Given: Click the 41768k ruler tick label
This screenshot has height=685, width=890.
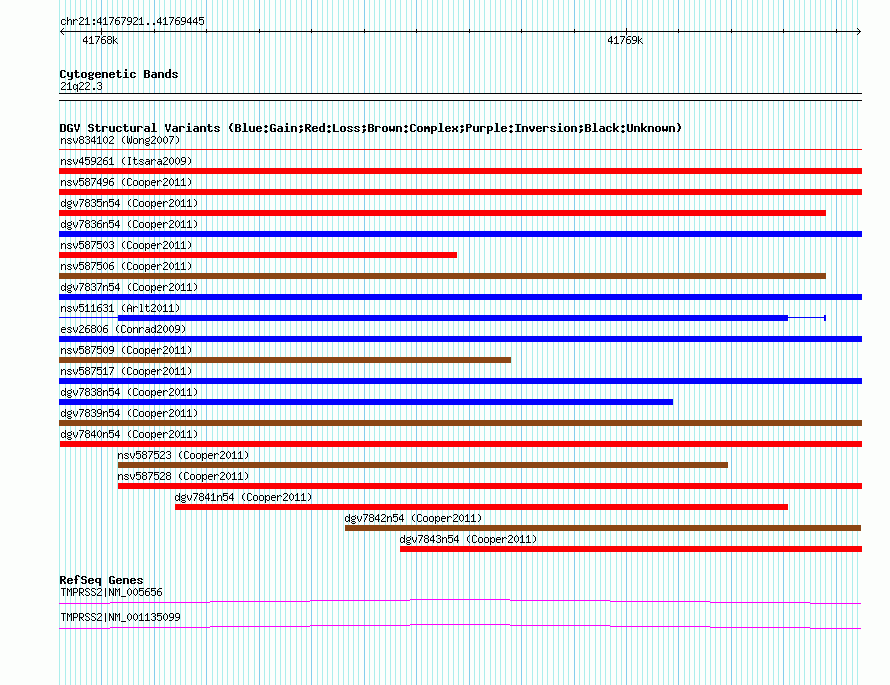Looking at the screenshot, I should coord(100,40).
